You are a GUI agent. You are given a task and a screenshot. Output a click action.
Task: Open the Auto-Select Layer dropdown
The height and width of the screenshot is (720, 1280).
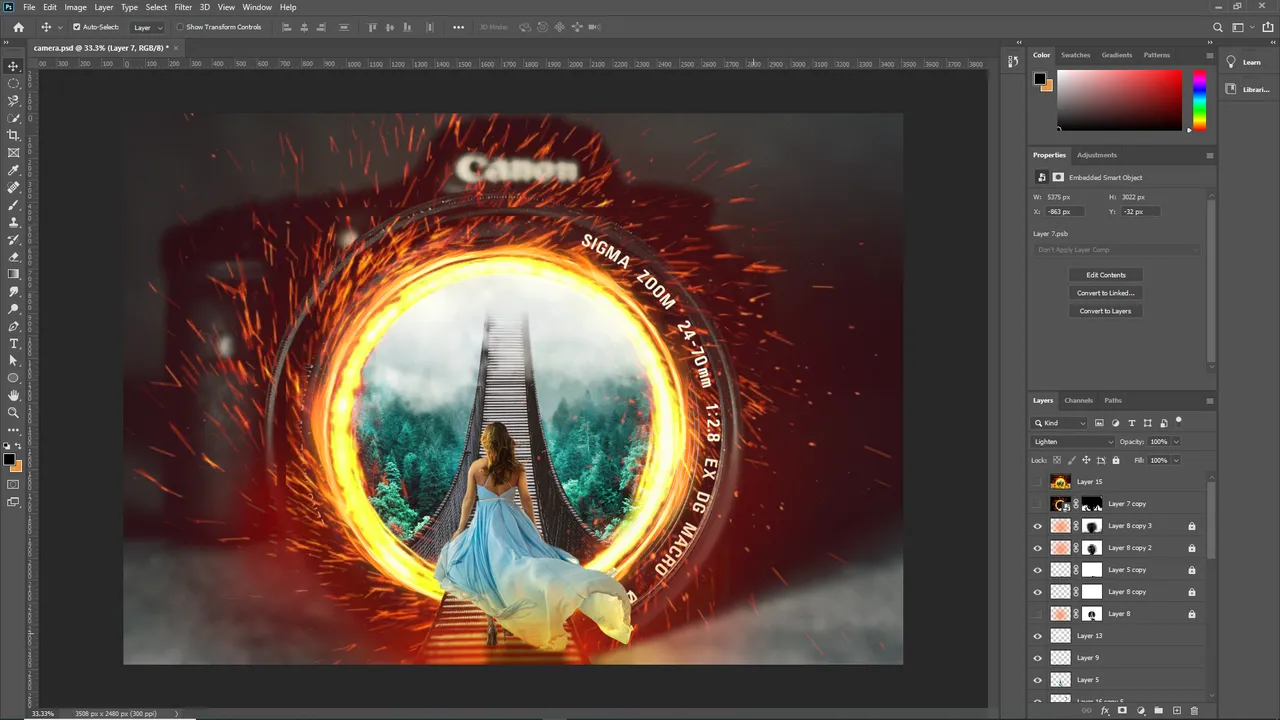click(148, 27)
